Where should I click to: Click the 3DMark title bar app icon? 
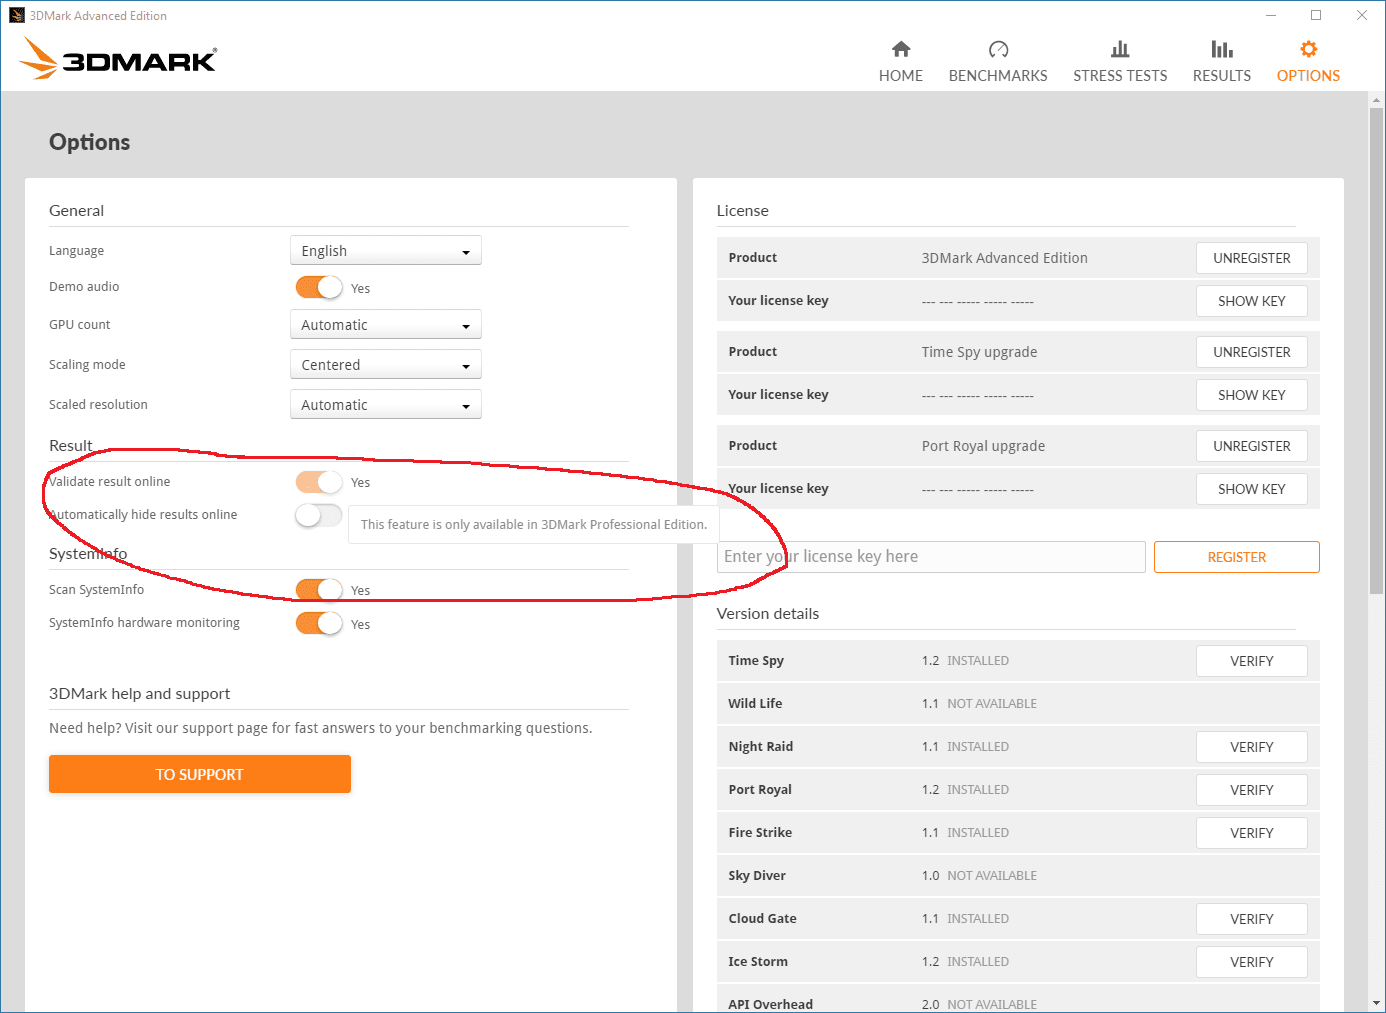[x=17, y=15]
